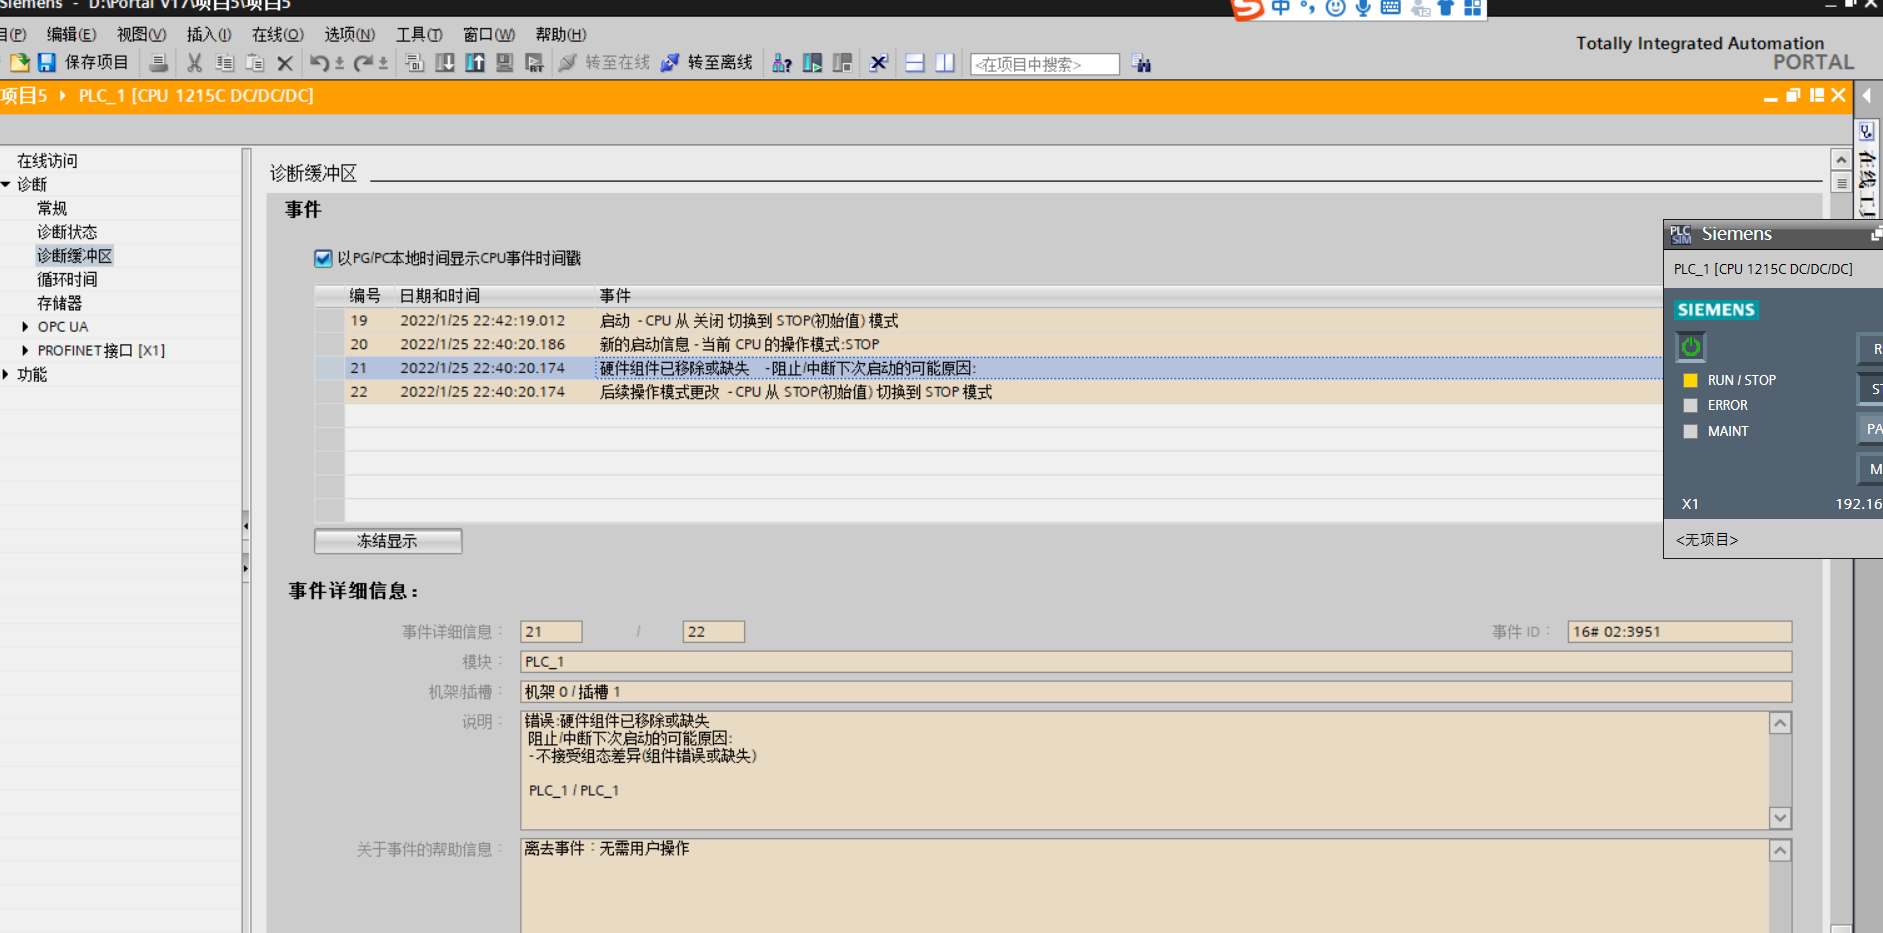Click the description box scroll-down arrow
1883x933 pixels.
point(1780,818)
